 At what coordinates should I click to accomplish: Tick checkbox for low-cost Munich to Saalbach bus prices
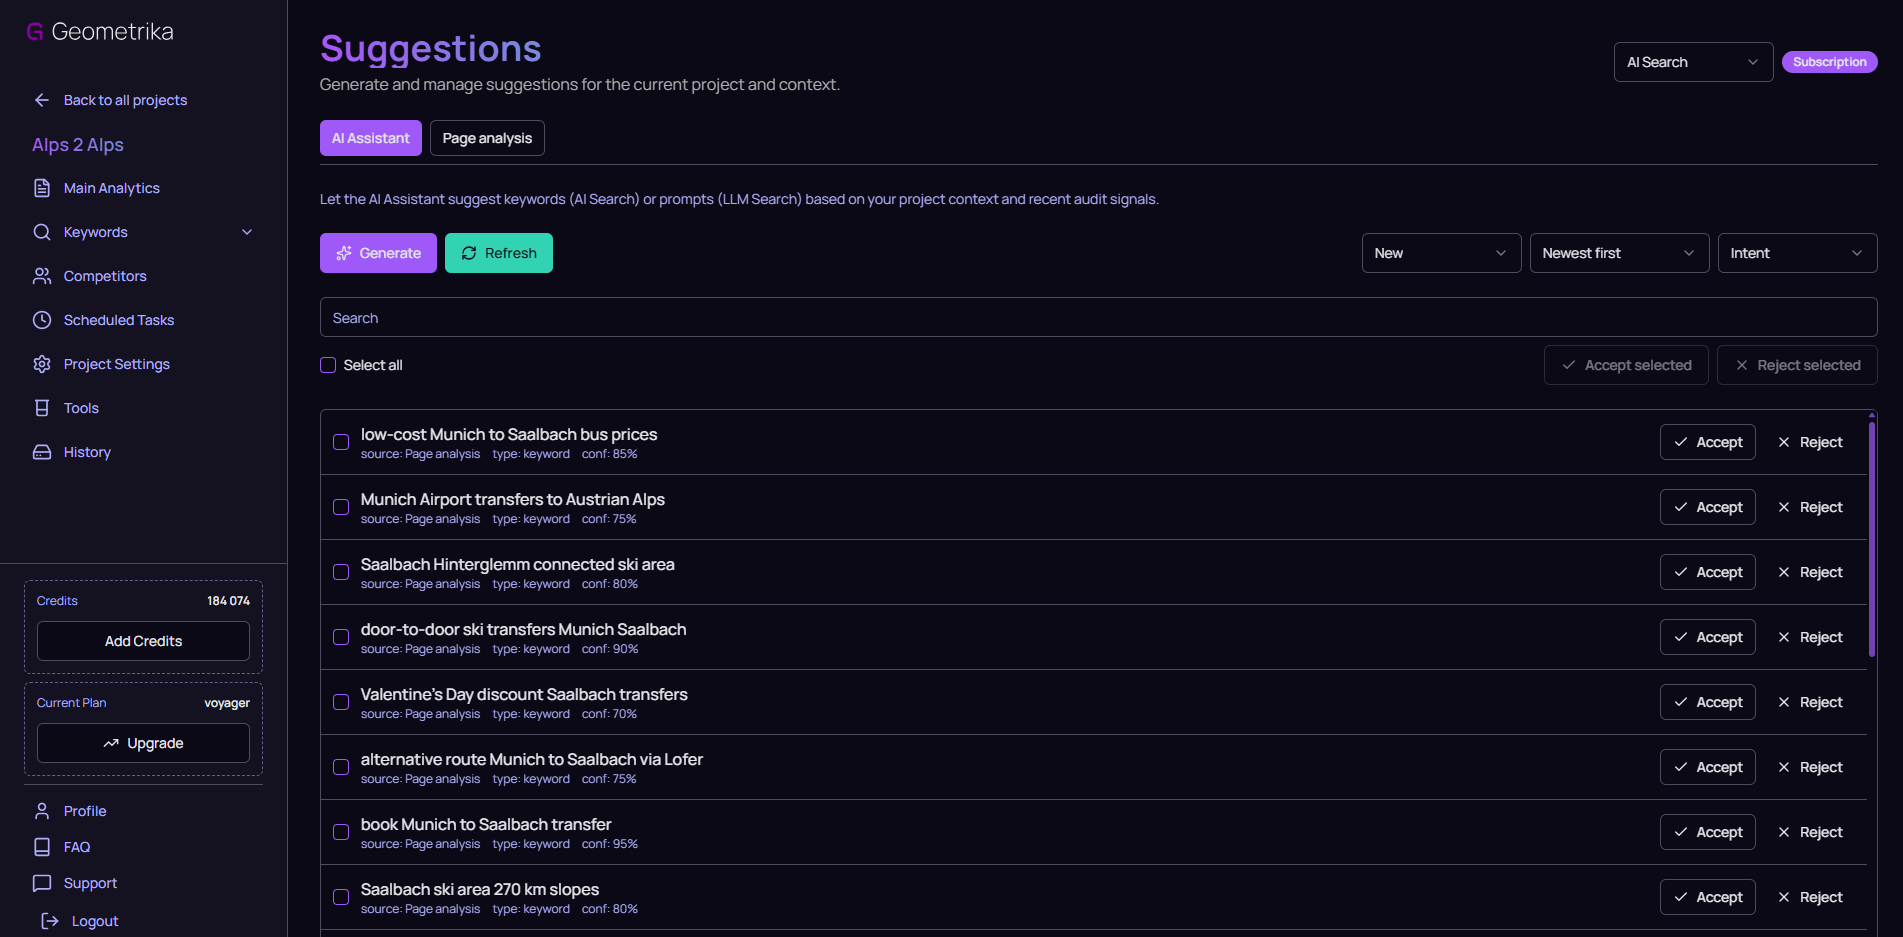point(341,442)
